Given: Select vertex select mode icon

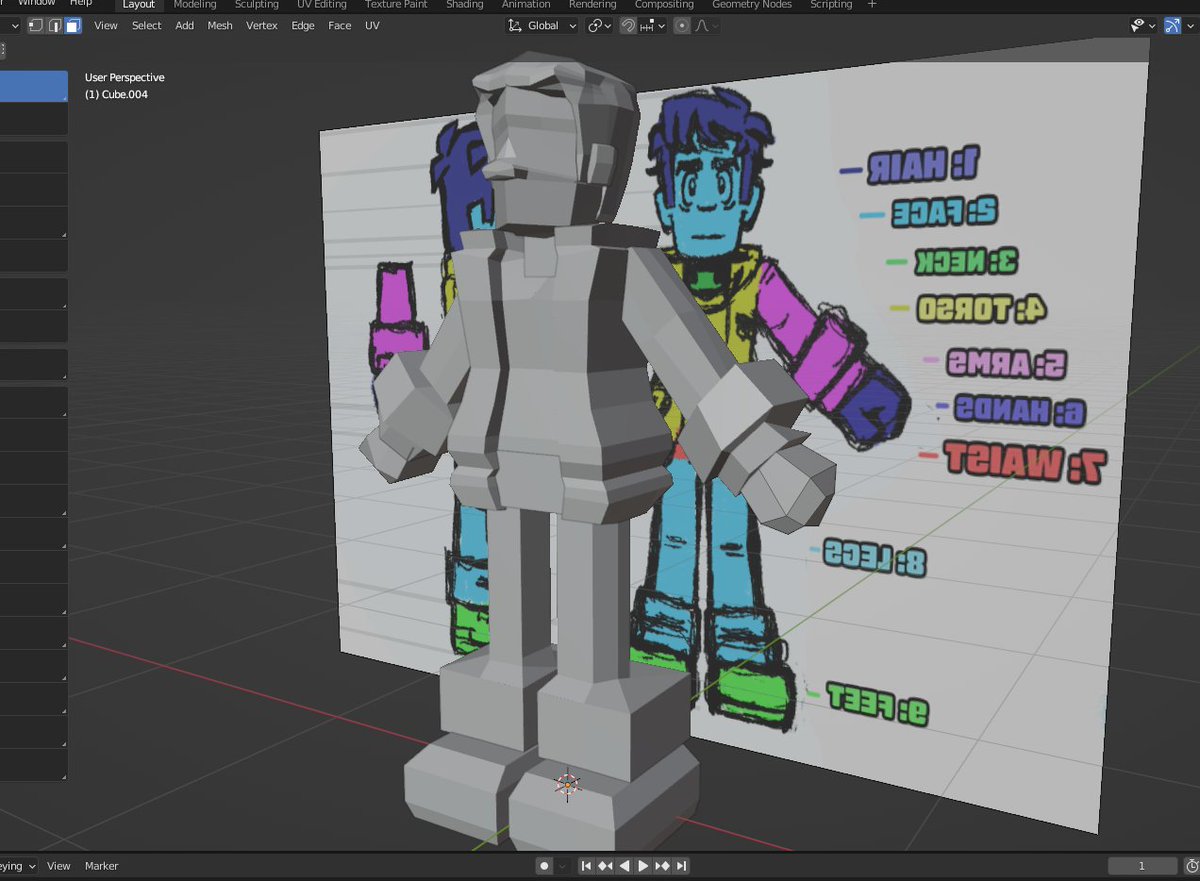Looking at the screenshot, I should (36, 25).
